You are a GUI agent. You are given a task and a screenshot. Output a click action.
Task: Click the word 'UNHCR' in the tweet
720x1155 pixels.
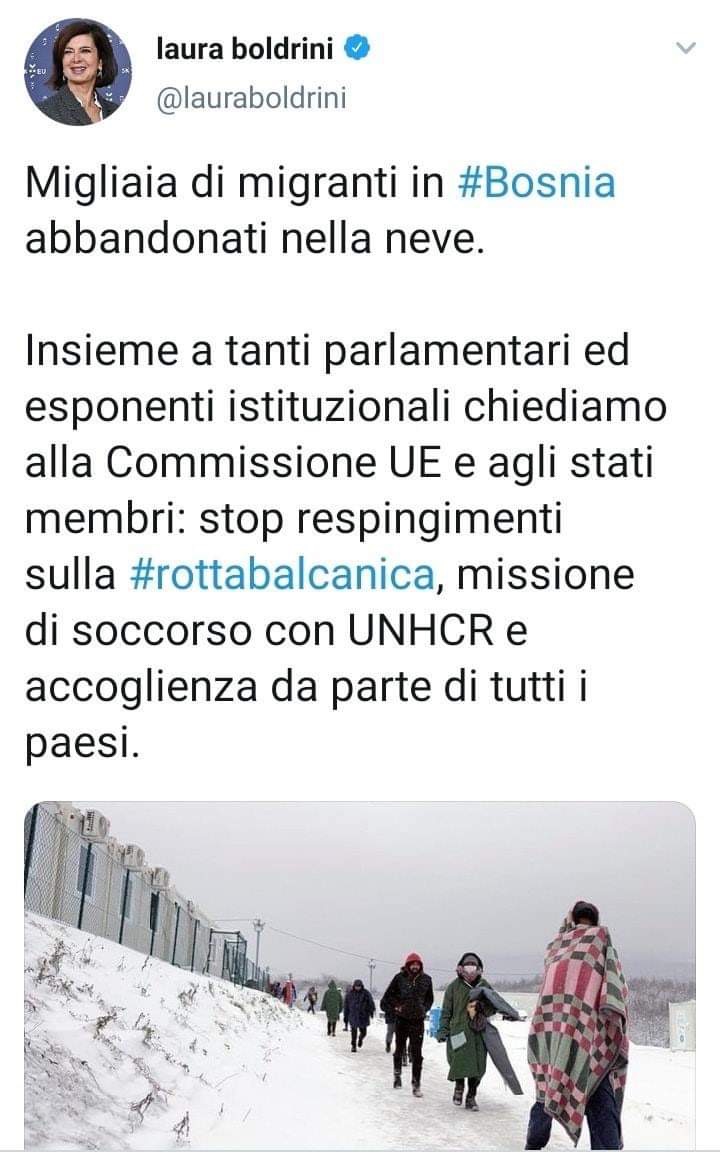[x=420, y=631]
